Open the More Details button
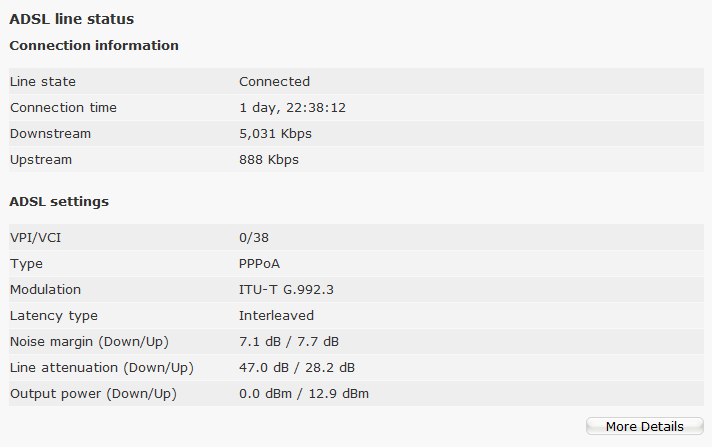 click(x=644, y=426)
